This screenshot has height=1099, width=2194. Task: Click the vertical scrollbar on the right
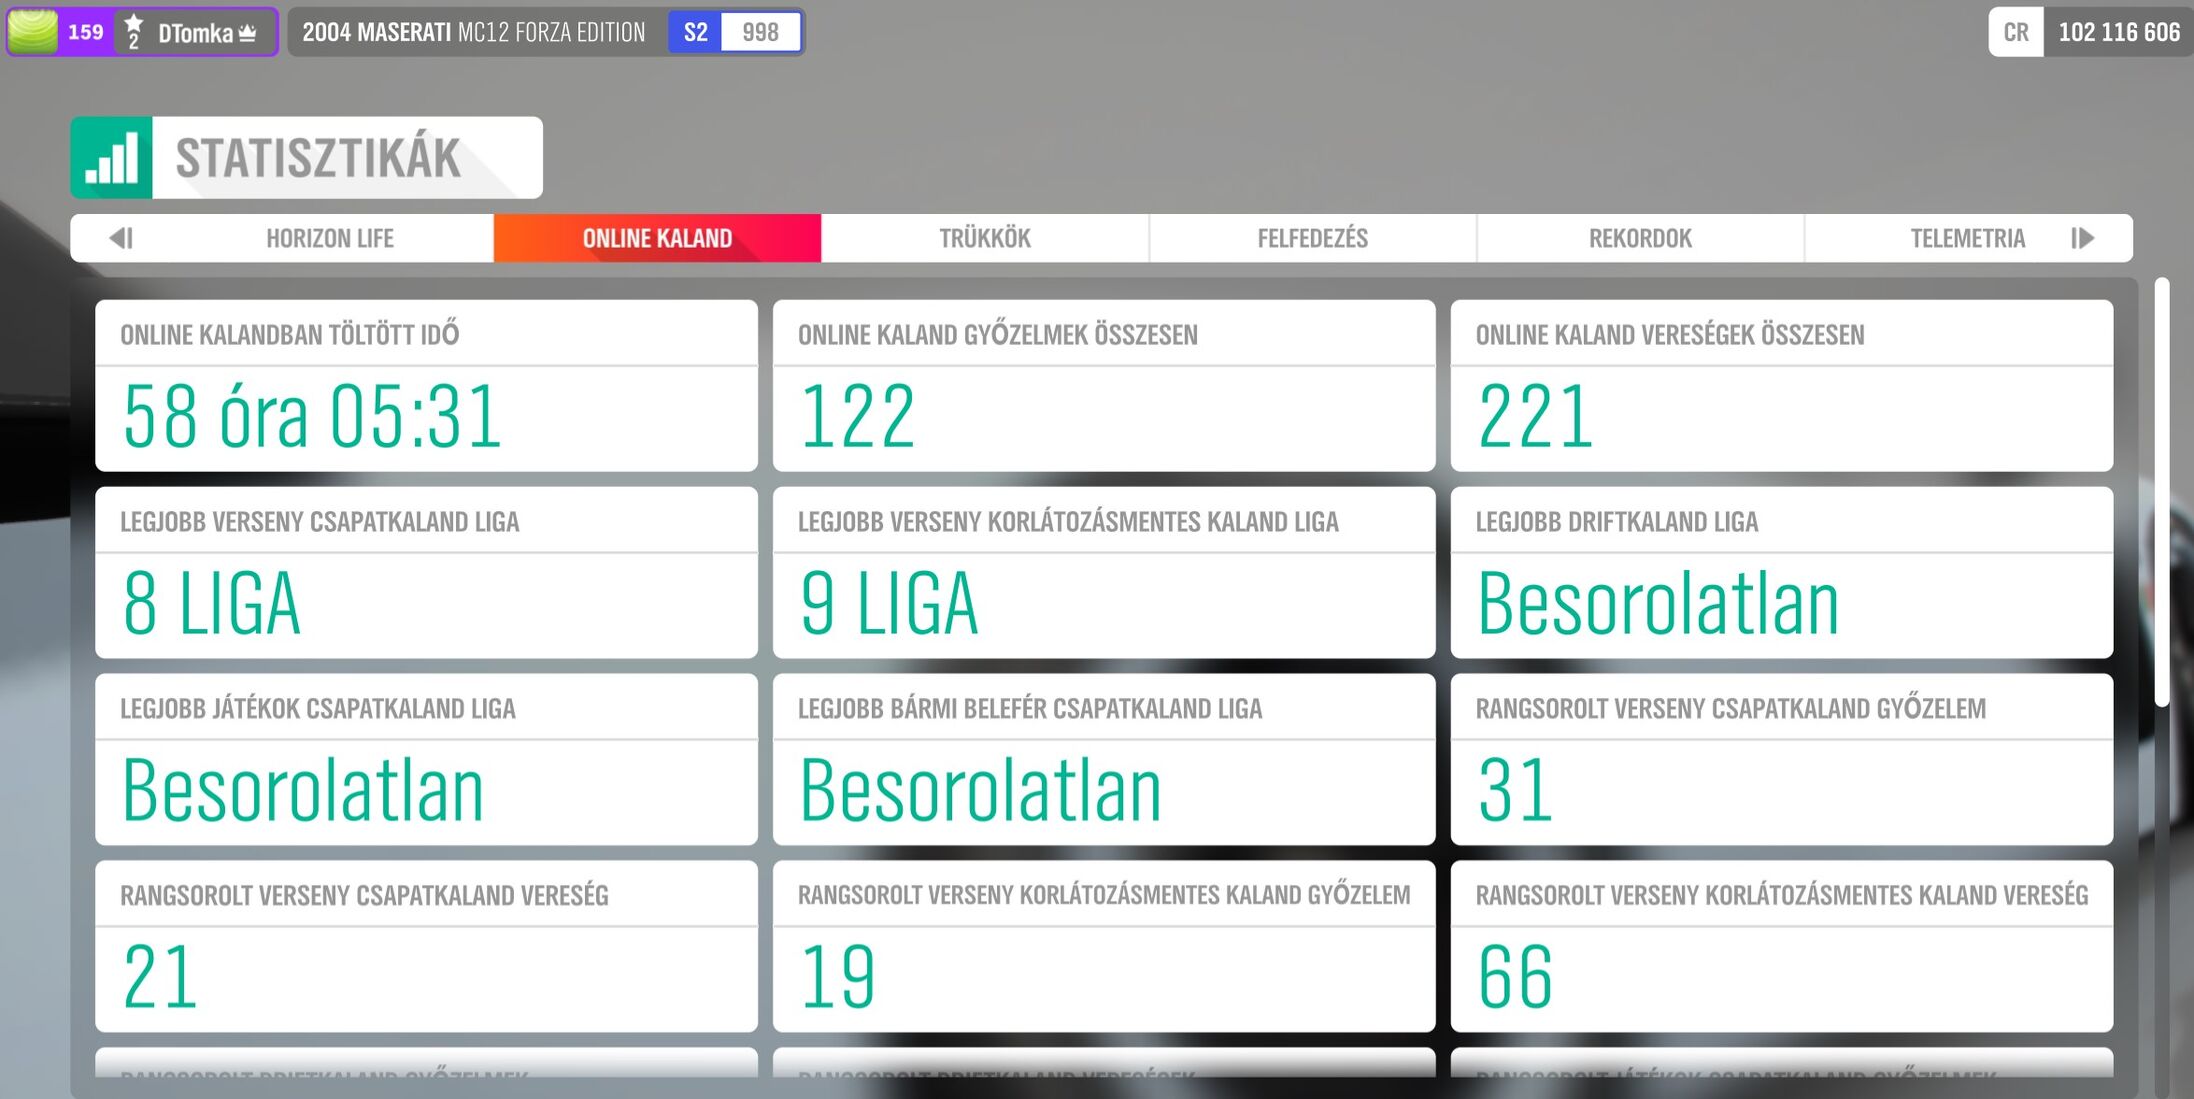click(2162, 492)
